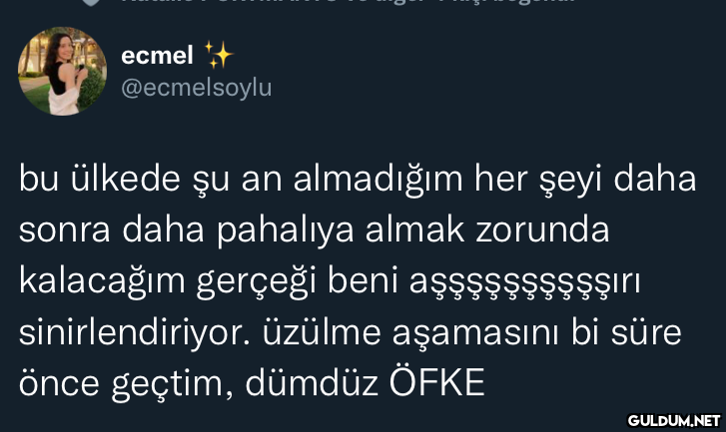Screen dimensions: 726x432
Task: Click the word kalacağım in the tweet
Action: (x=102, y=282)
